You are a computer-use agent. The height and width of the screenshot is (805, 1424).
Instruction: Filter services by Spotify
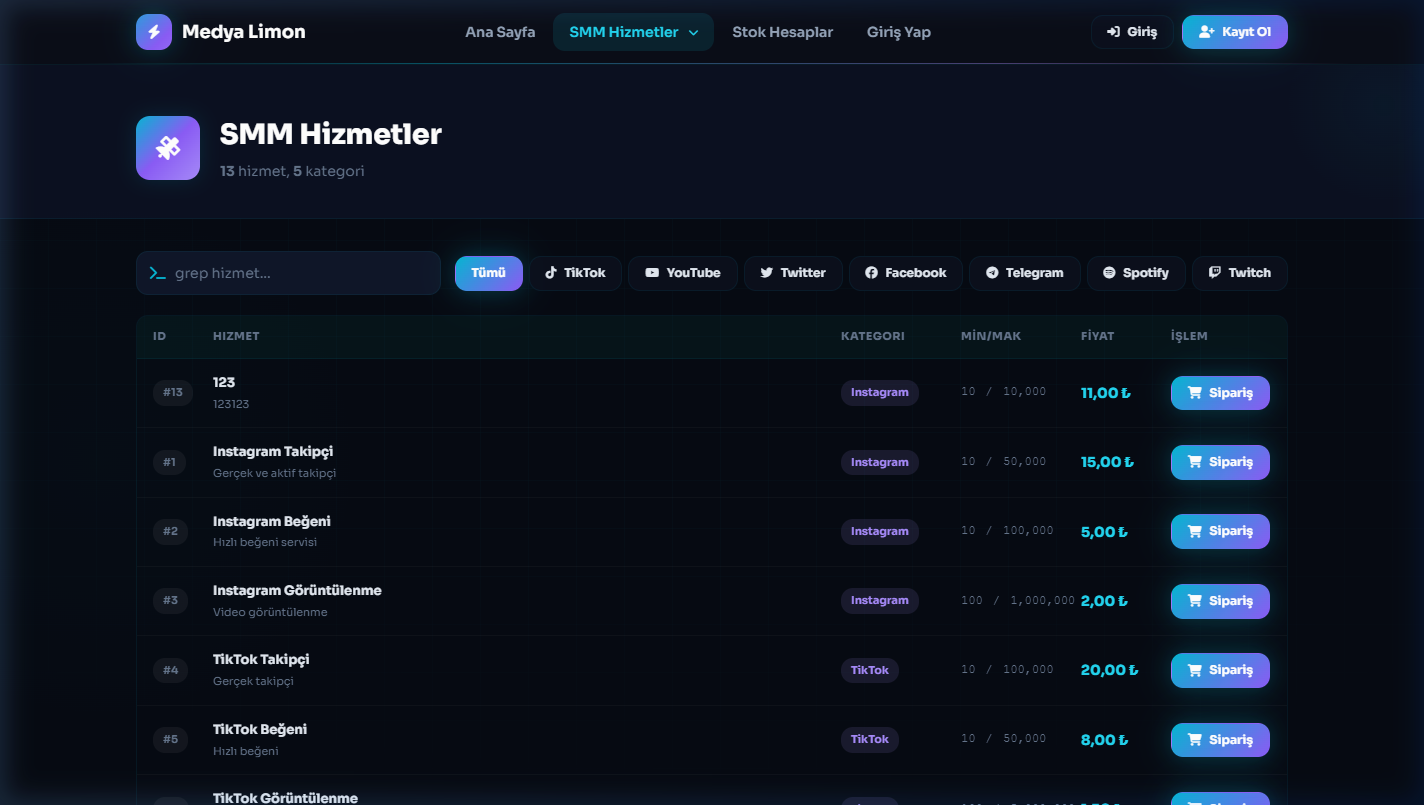(1136, 273)
